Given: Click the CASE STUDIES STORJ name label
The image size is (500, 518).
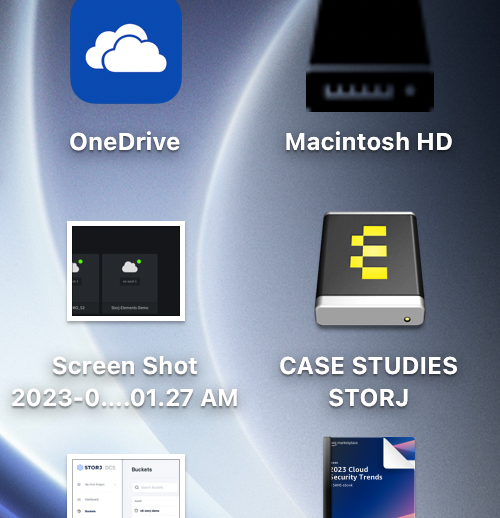Looking at the screenshot, I should tap(369, 382).
